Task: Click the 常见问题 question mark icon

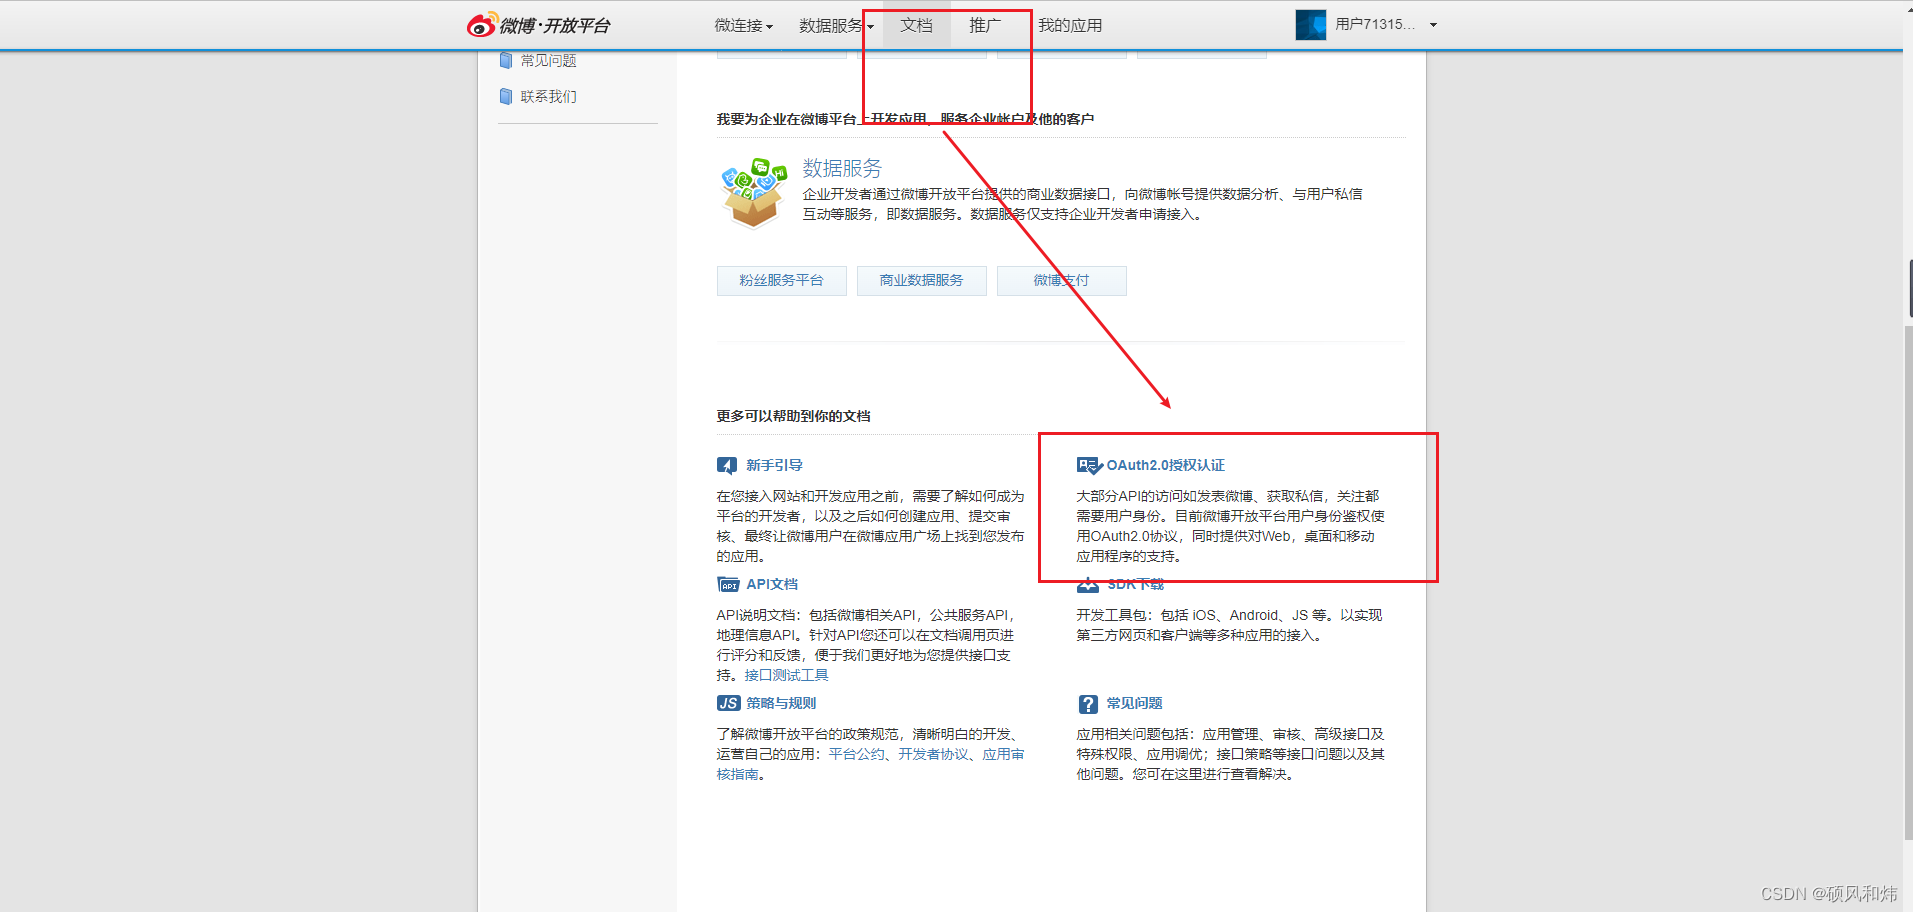Action: coord(1088,702)
